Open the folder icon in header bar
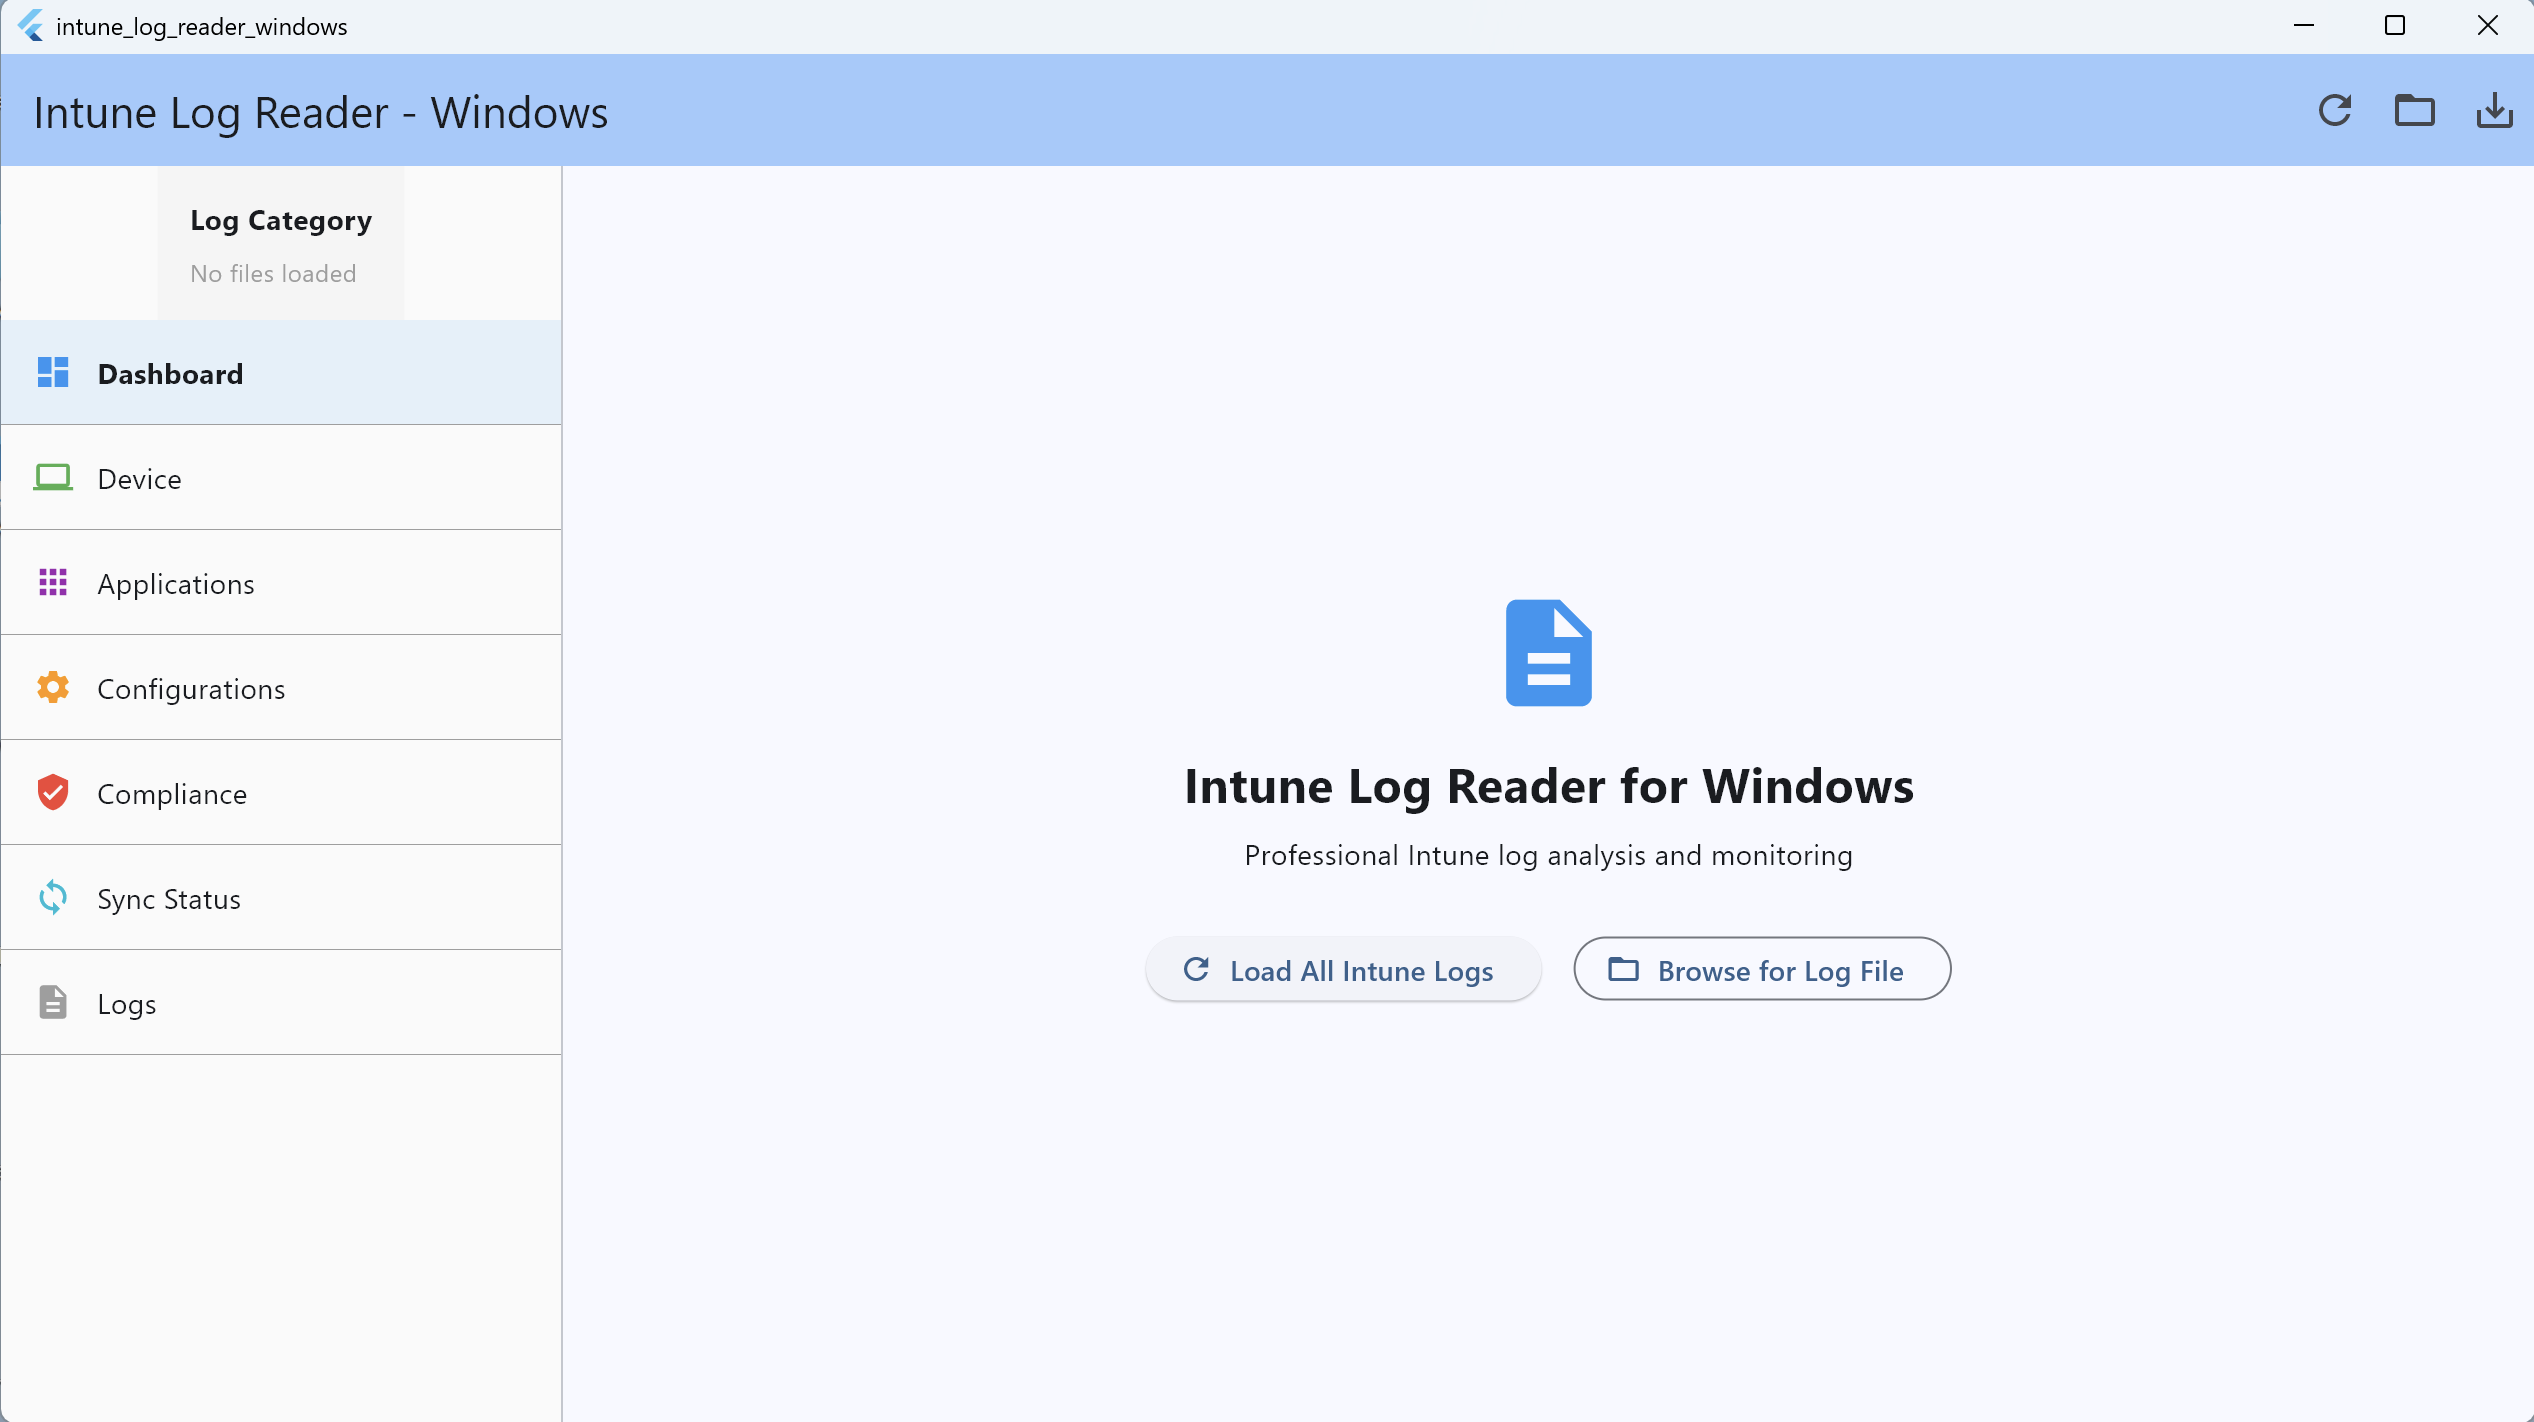 point(2414,110)
